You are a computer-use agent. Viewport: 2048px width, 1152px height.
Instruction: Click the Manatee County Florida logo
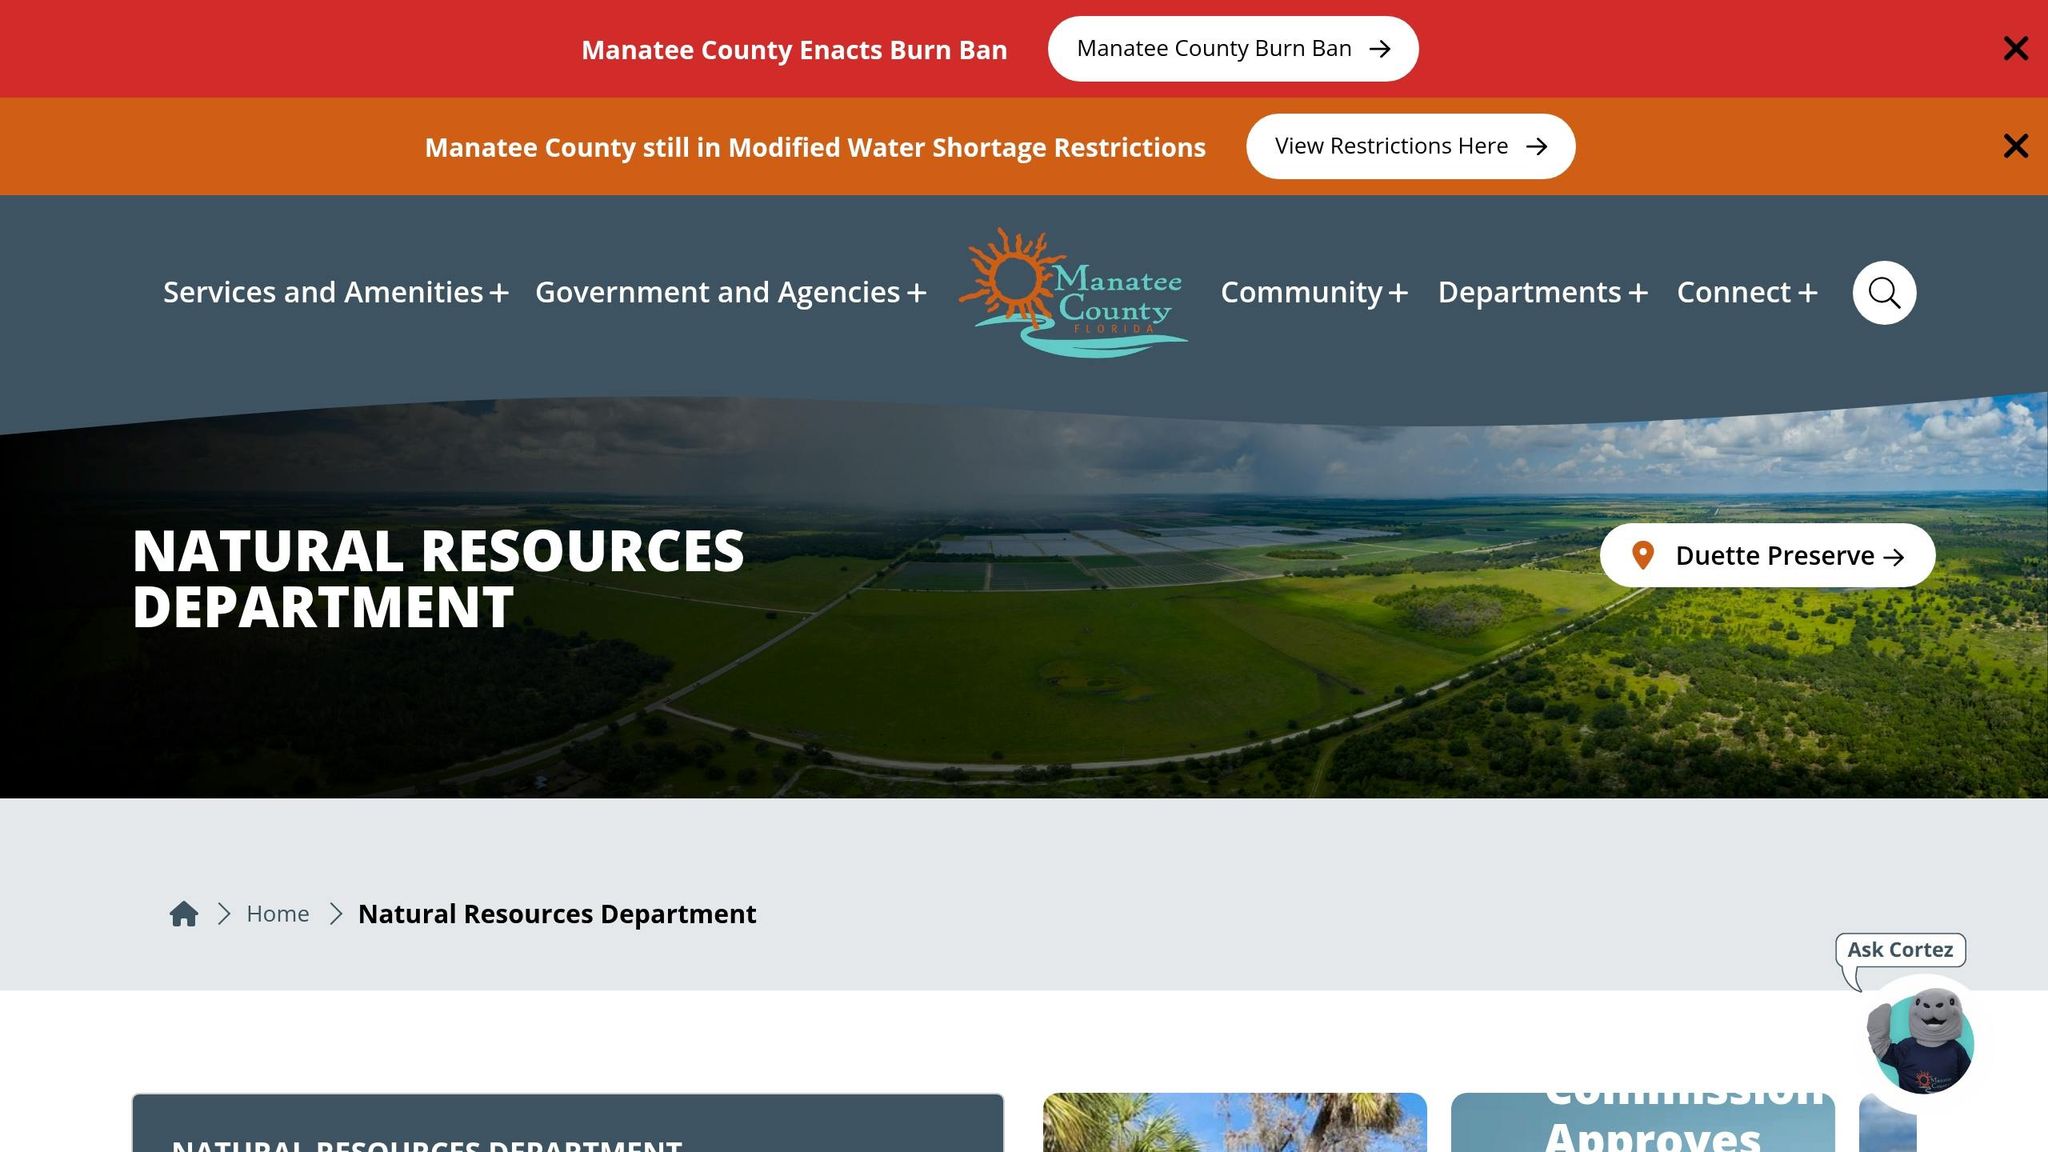coord(1074,292)
